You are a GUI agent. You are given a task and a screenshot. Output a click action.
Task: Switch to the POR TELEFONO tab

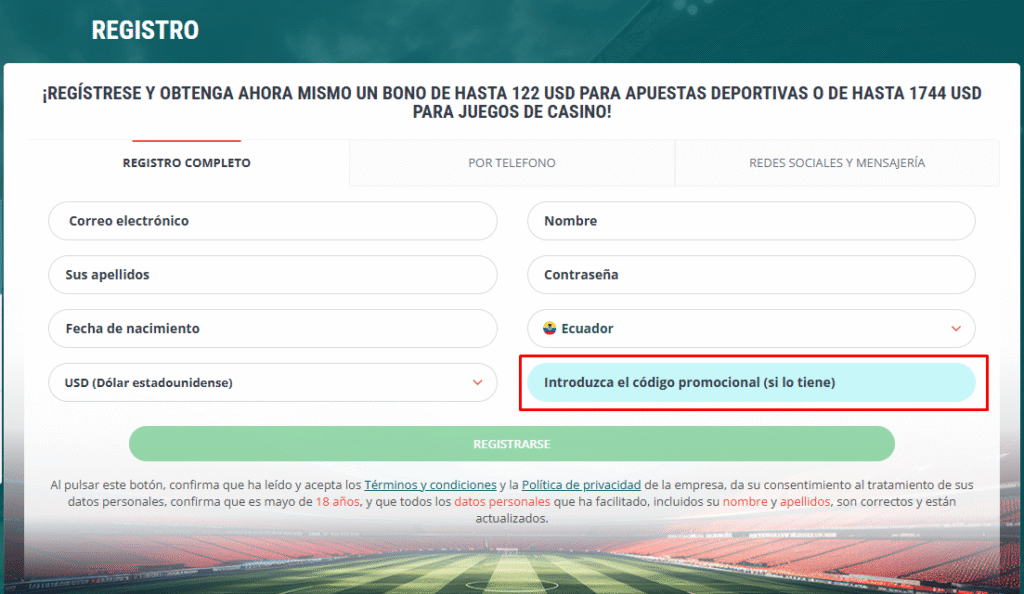point(512,162)
